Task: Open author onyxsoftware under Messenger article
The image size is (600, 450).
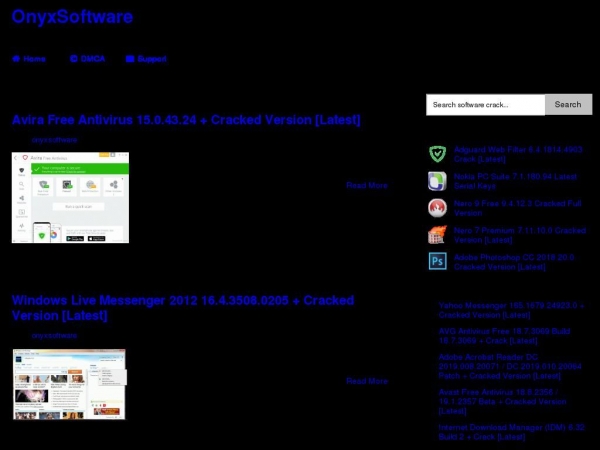Action: click(x=54, y=336)
